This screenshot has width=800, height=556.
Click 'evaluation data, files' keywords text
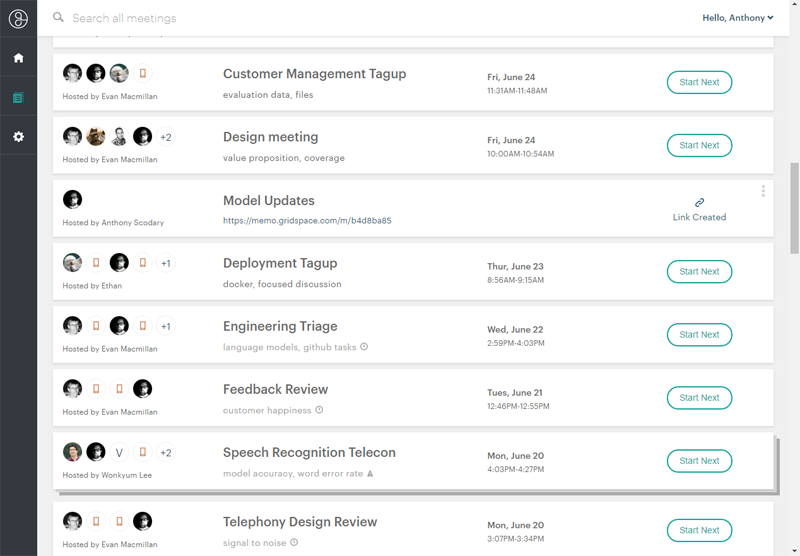(x=268, y=95)
